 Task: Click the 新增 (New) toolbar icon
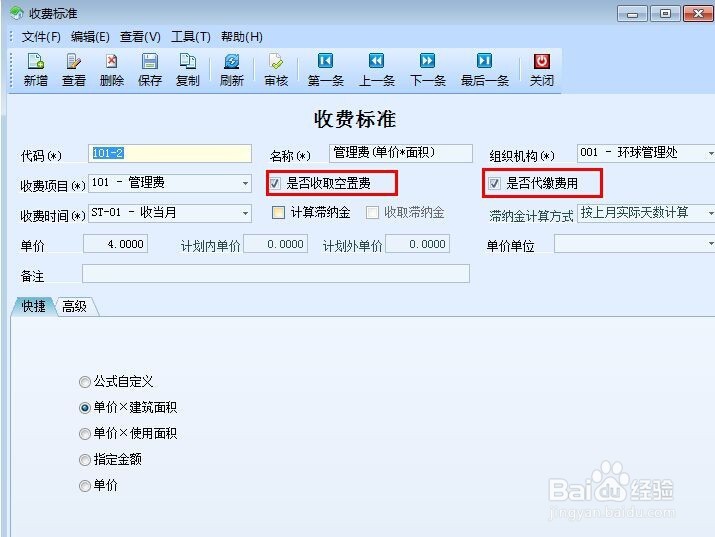coord(36,70)
